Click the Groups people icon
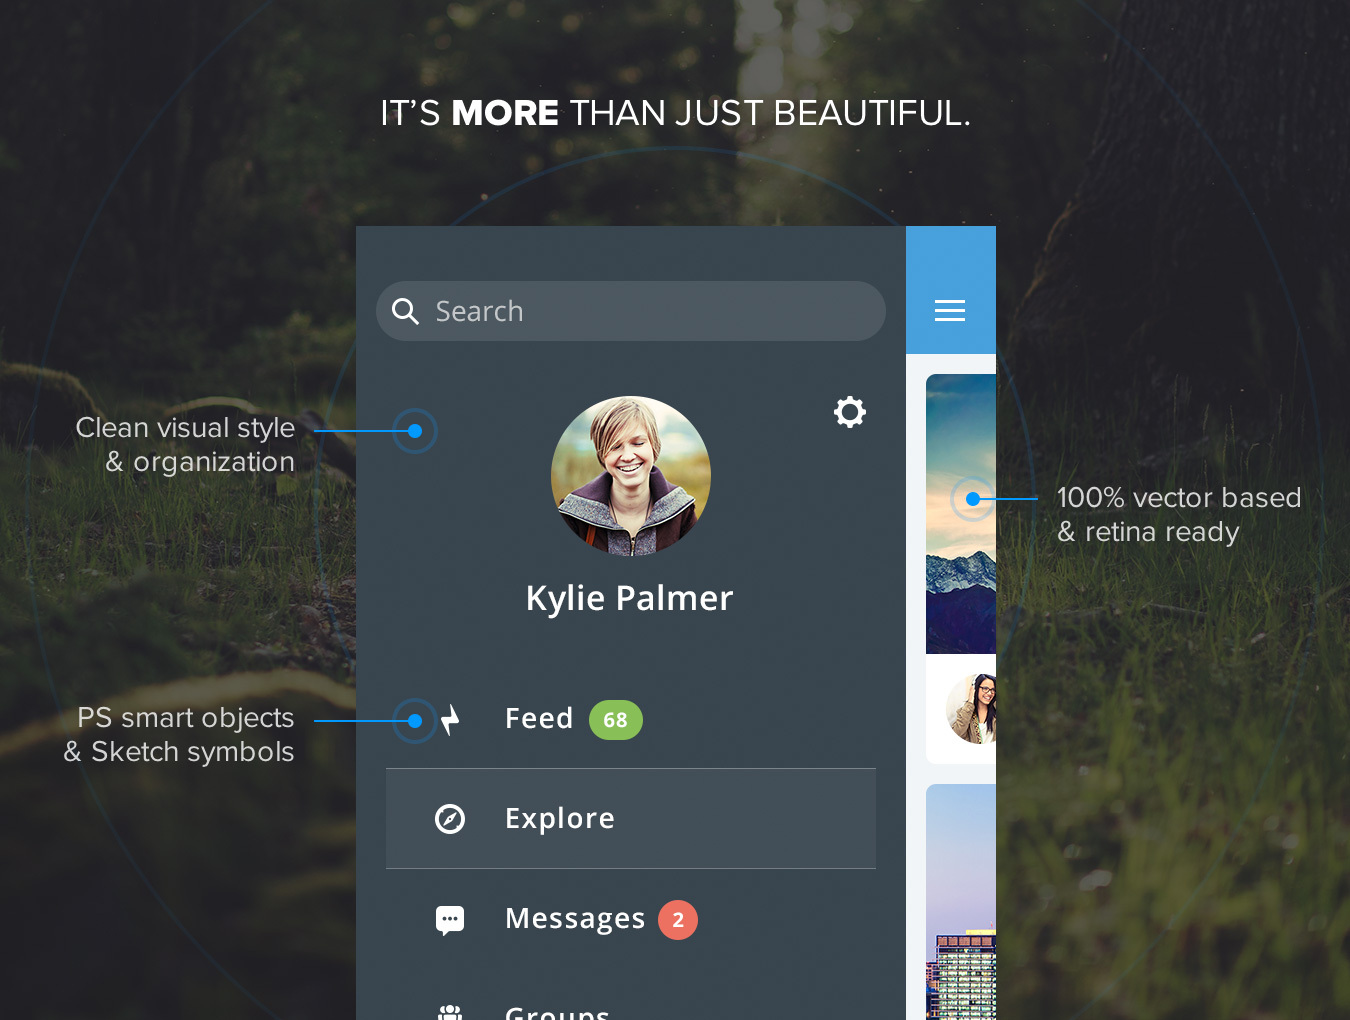Image resolution: width=1350 pixels, height=1020 pixels. (450, 1012)
